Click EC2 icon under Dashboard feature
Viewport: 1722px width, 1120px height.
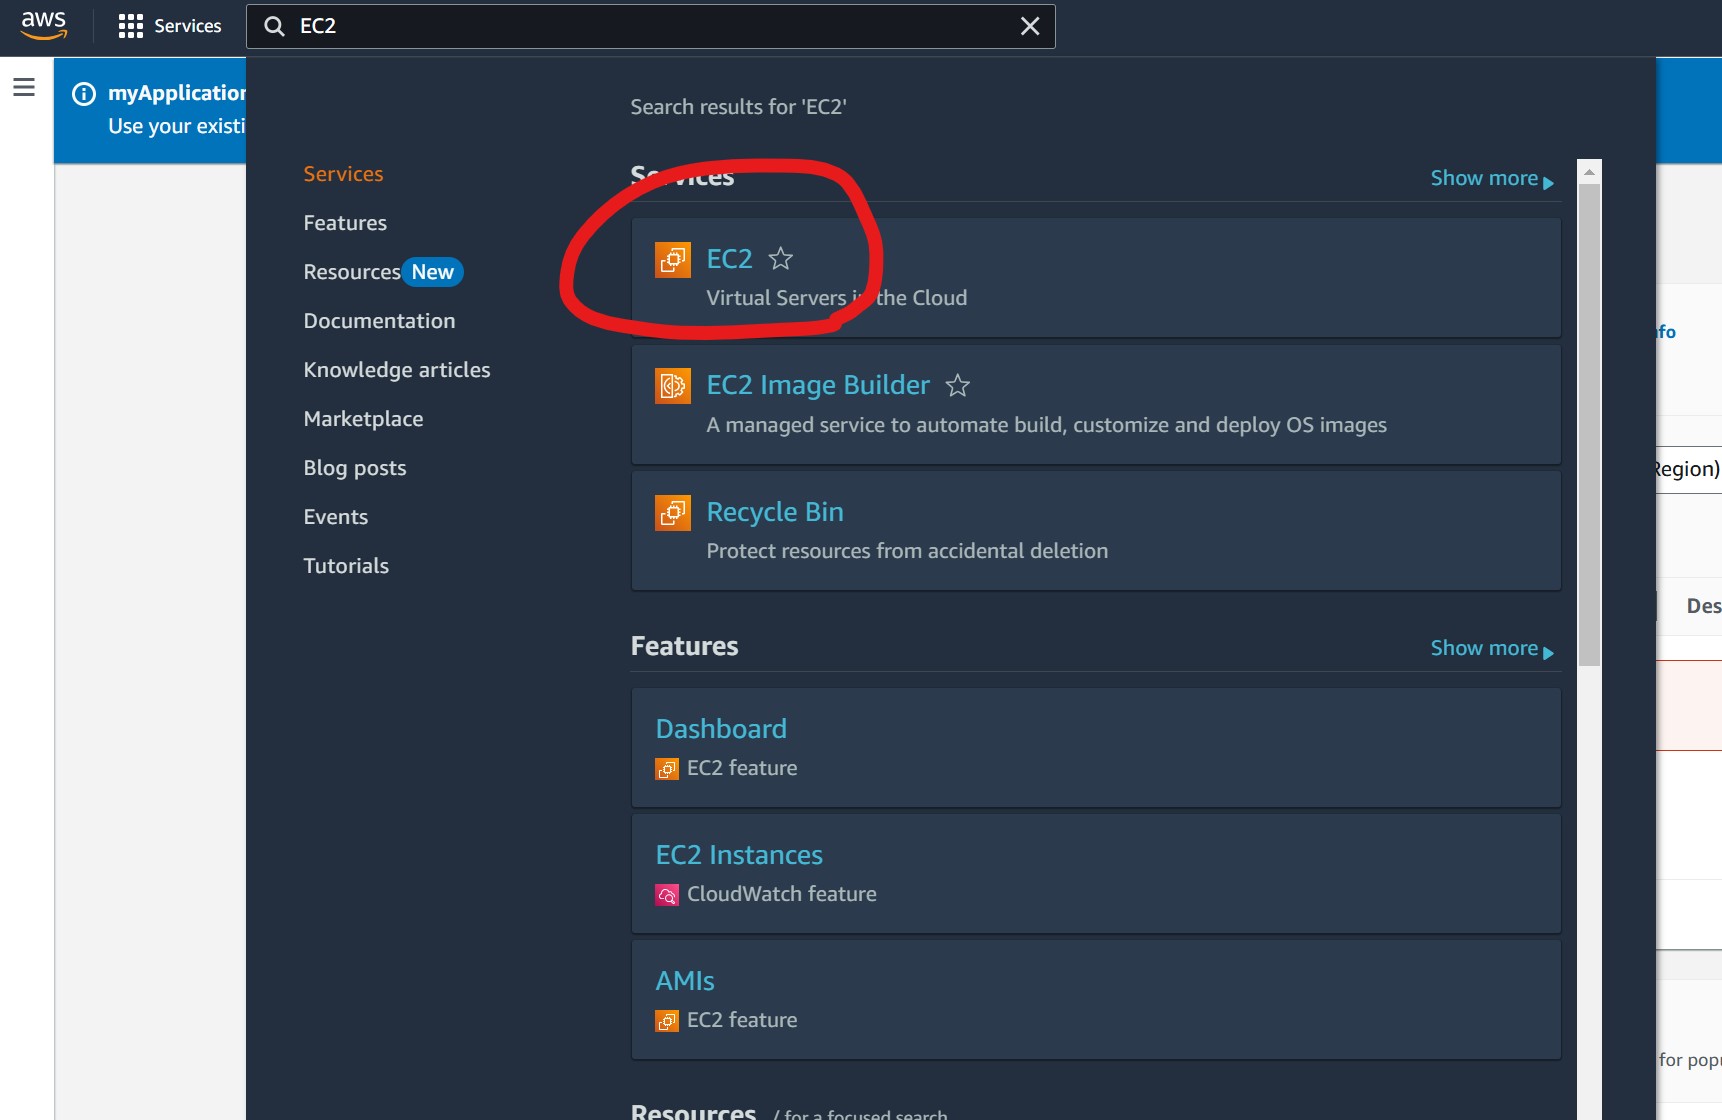pyautogui.click(x=667, y=768)
